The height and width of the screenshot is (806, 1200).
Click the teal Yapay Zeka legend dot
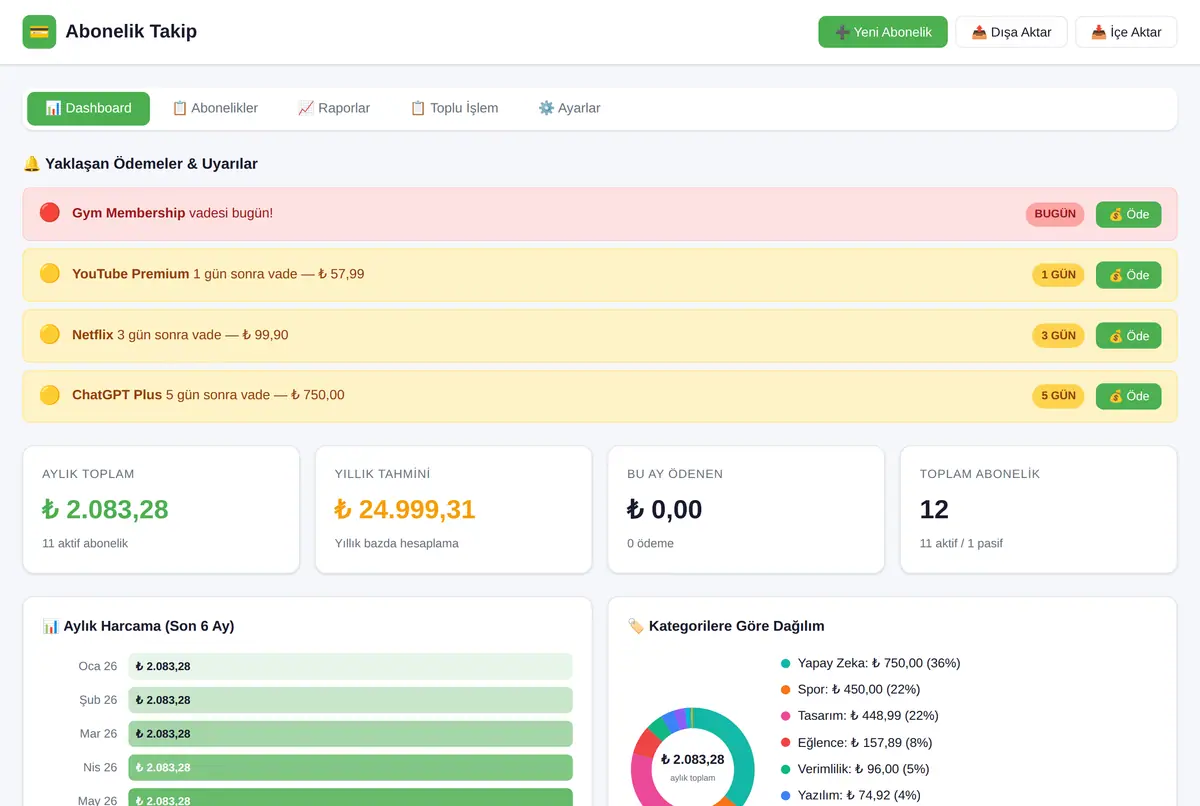click(x=786, y=663)
